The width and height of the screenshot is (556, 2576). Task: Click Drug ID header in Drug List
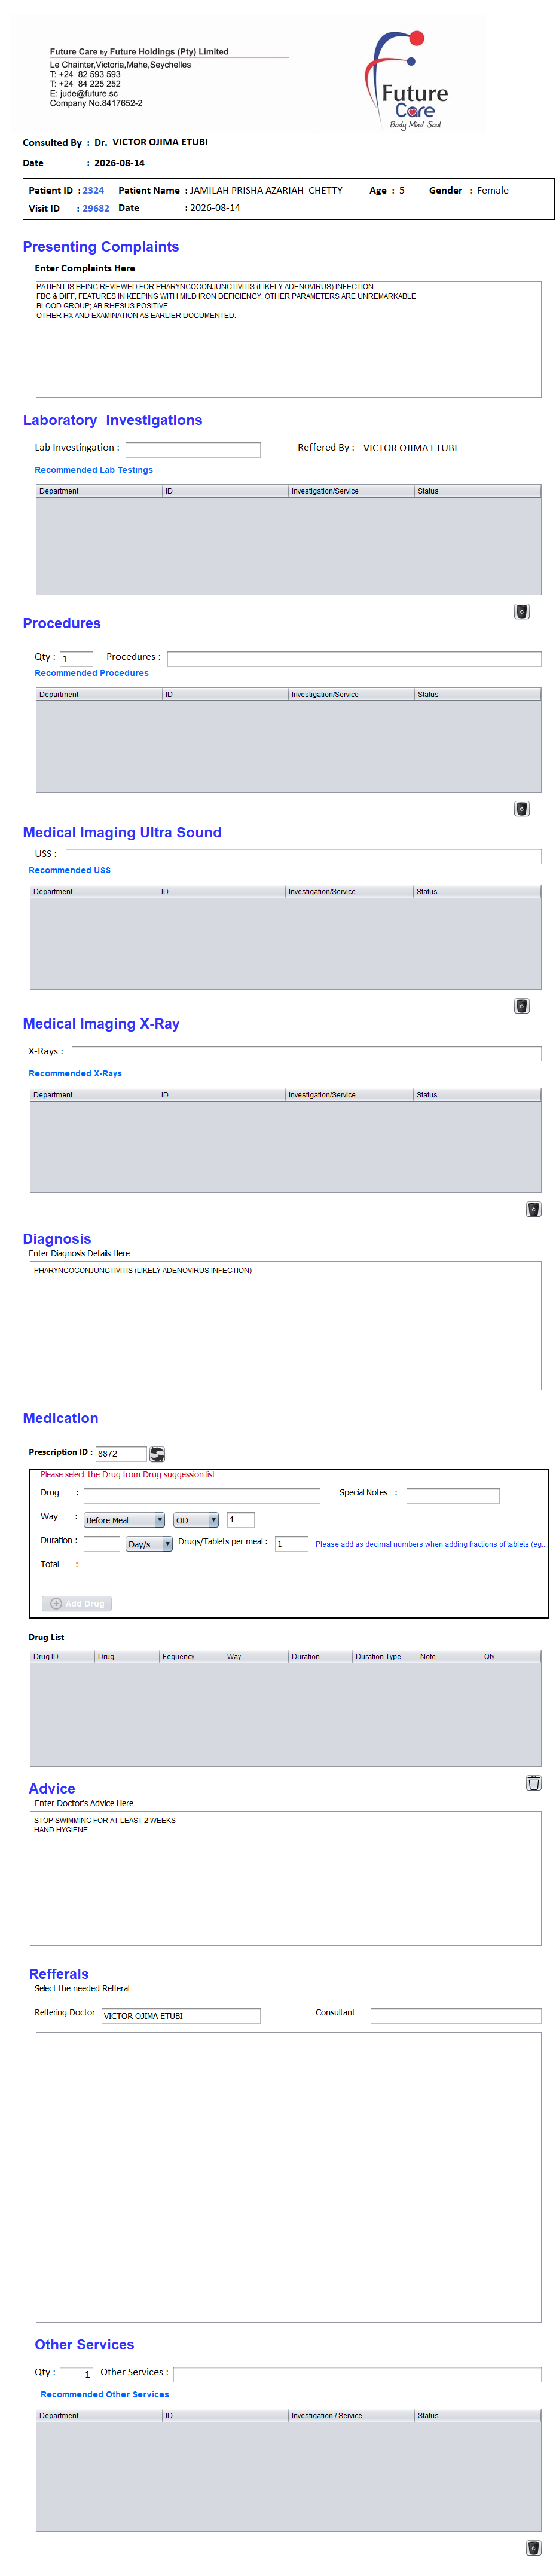point(62,1657)
